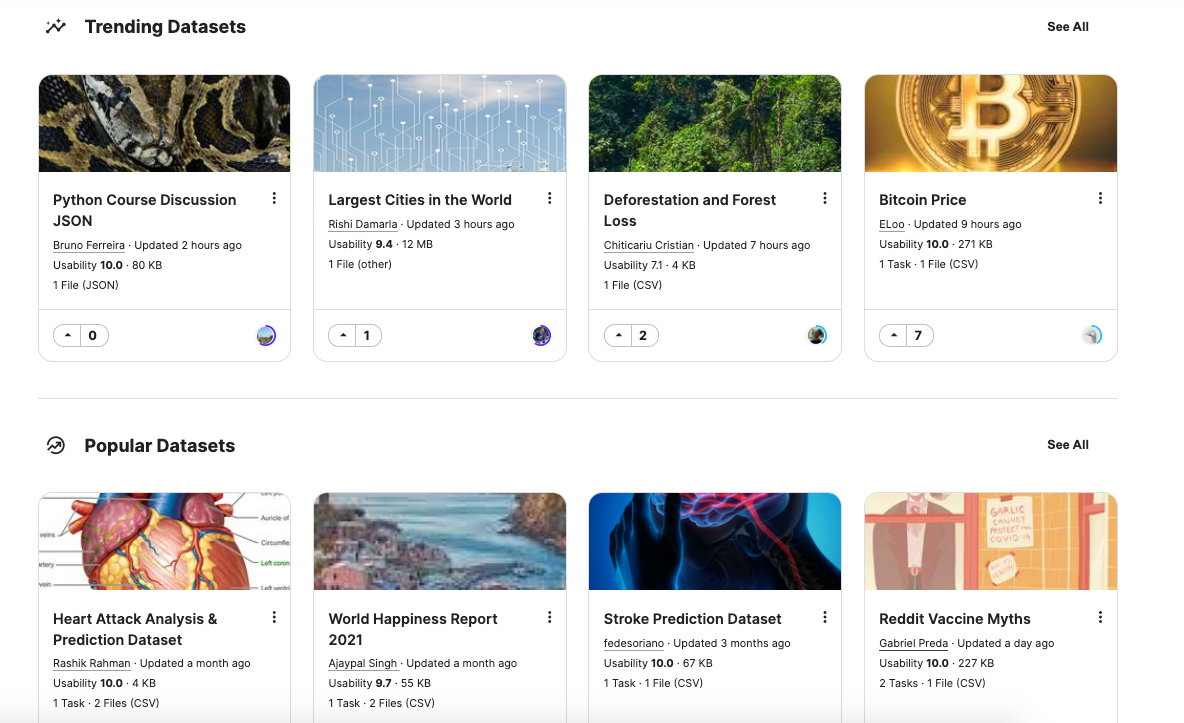Click the Popular Datasets section icon
The width and height of the screenshot is (1184, 723).
(56, 446)
